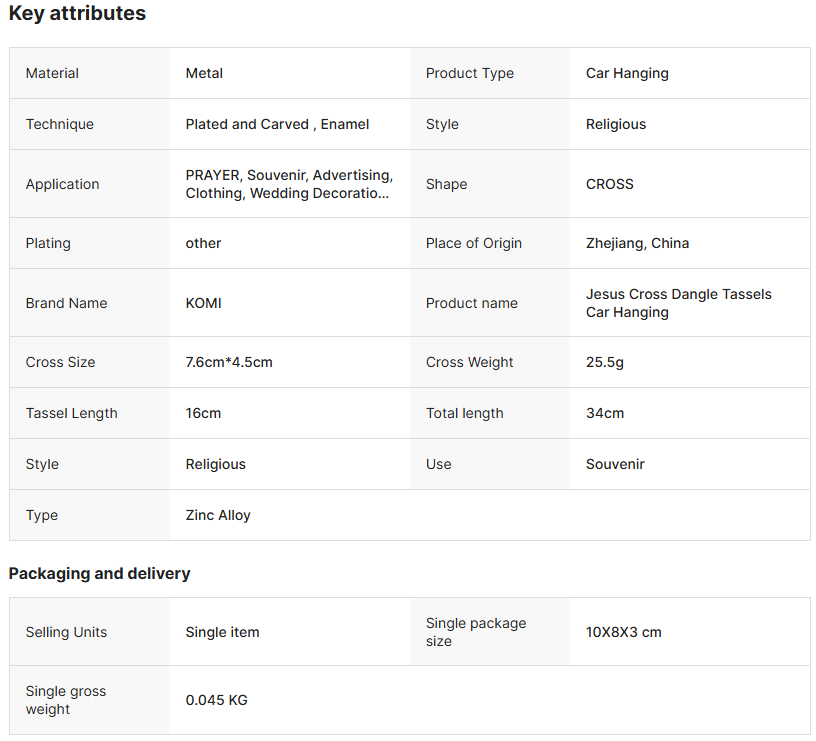The height and width of the screenshot is (741, 816).
Task: Click the Single item selling units value
Action: pyautogui.click(x=222, y=632)
